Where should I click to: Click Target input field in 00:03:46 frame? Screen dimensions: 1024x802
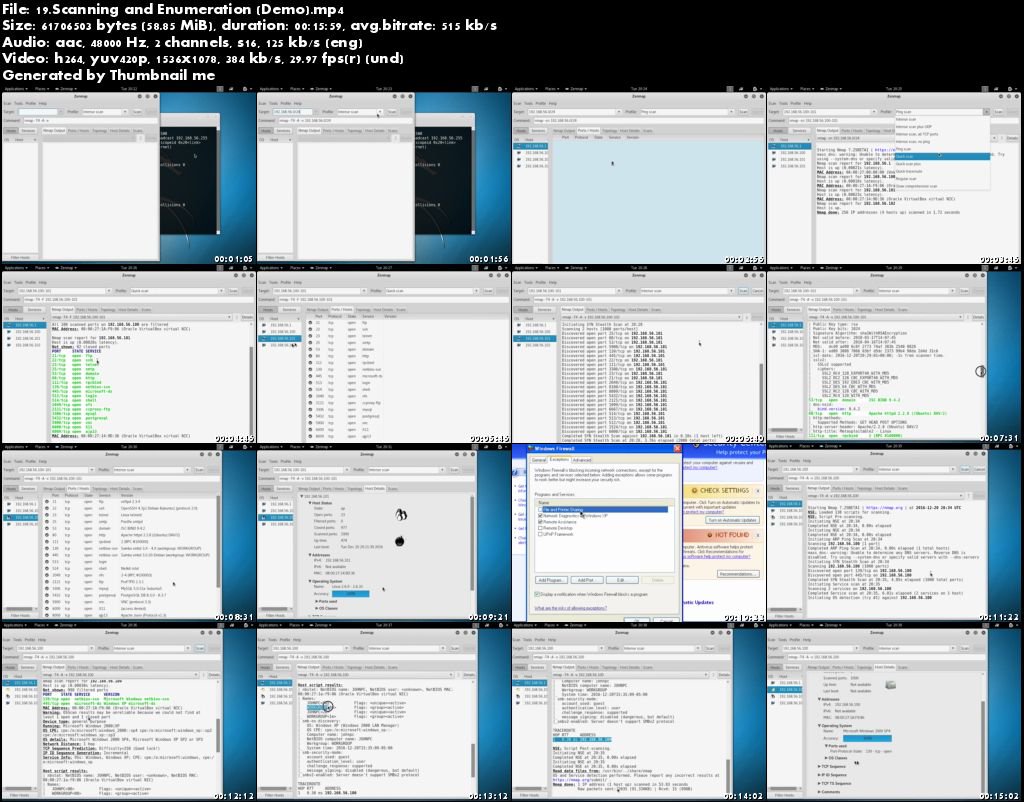pos(825,112)
